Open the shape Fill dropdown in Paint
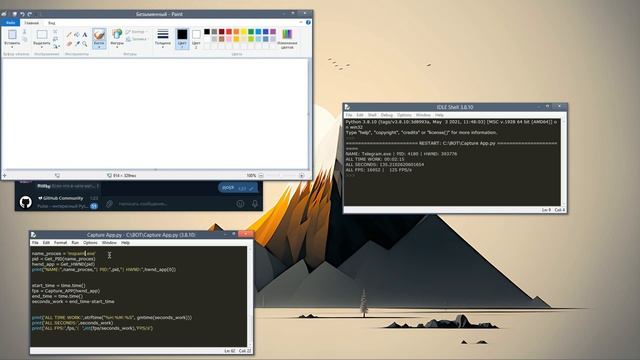640x360 pixels. [137, 39]
